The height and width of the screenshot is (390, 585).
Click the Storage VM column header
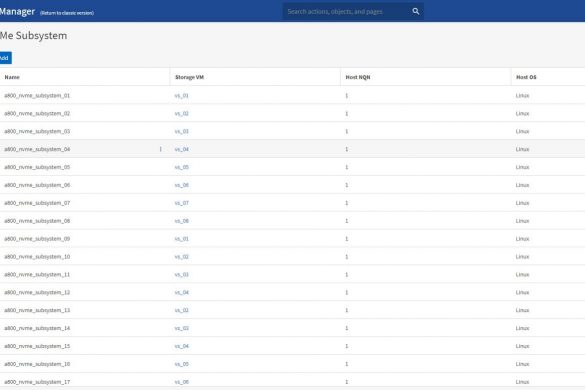[189, 77]
